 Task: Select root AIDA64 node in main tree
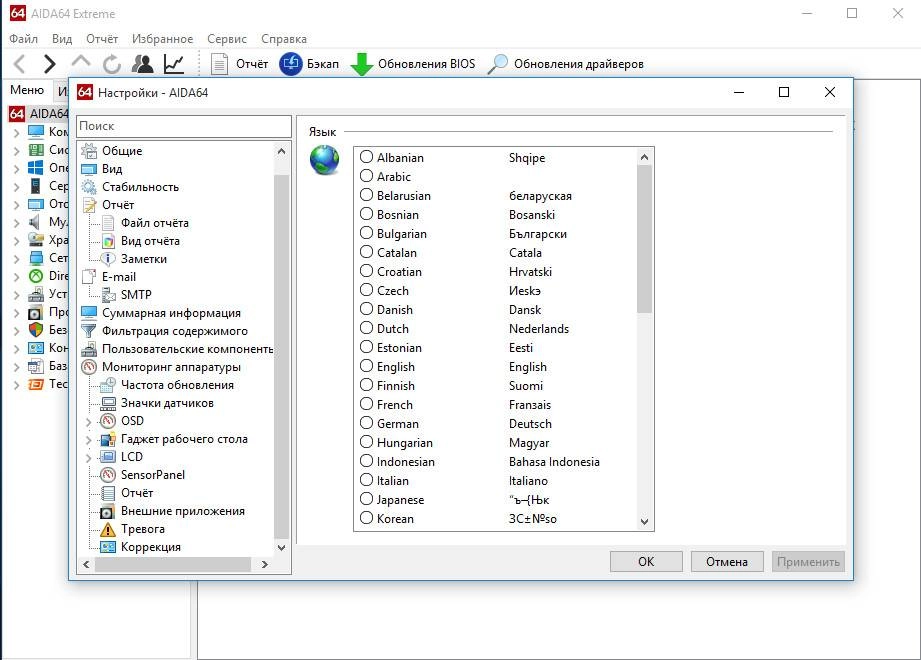[39, 113]
